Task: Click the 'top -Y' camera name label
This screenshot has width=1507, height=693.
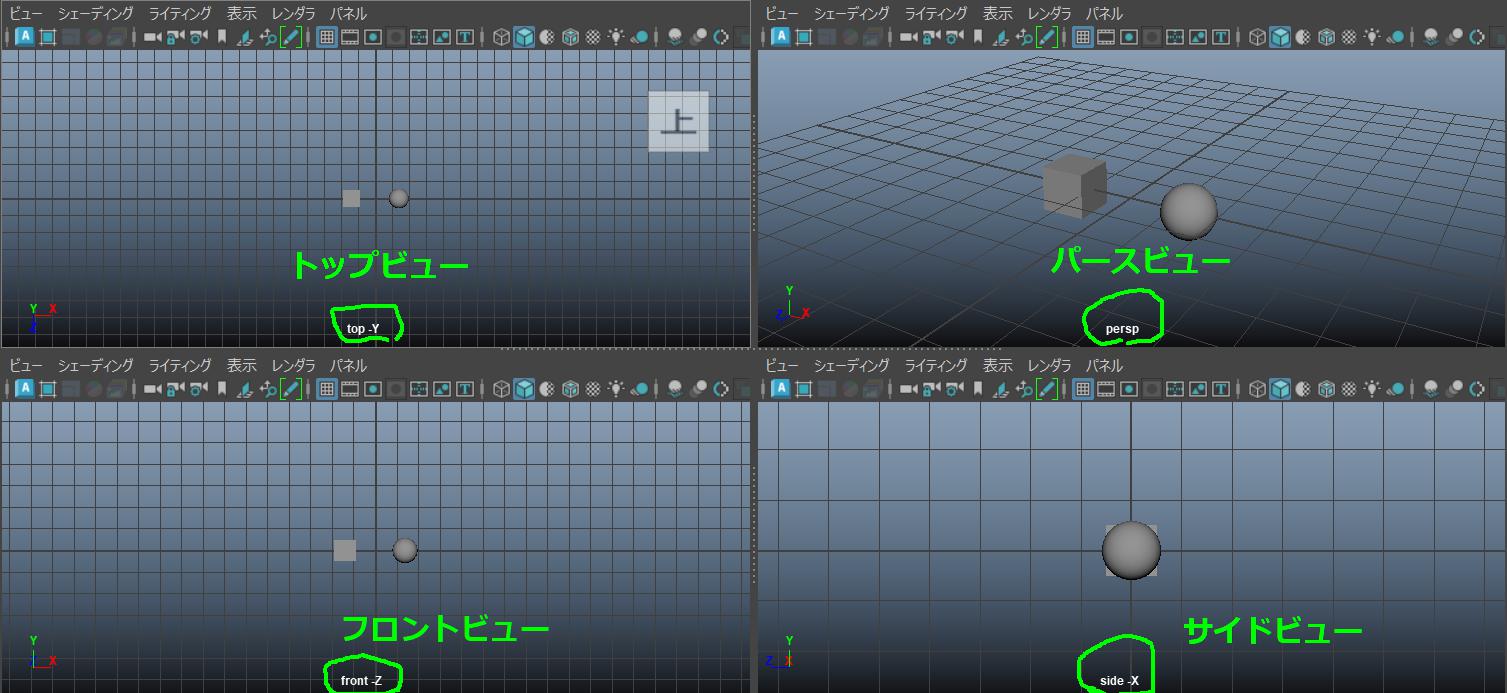Action: pos(363,329)
